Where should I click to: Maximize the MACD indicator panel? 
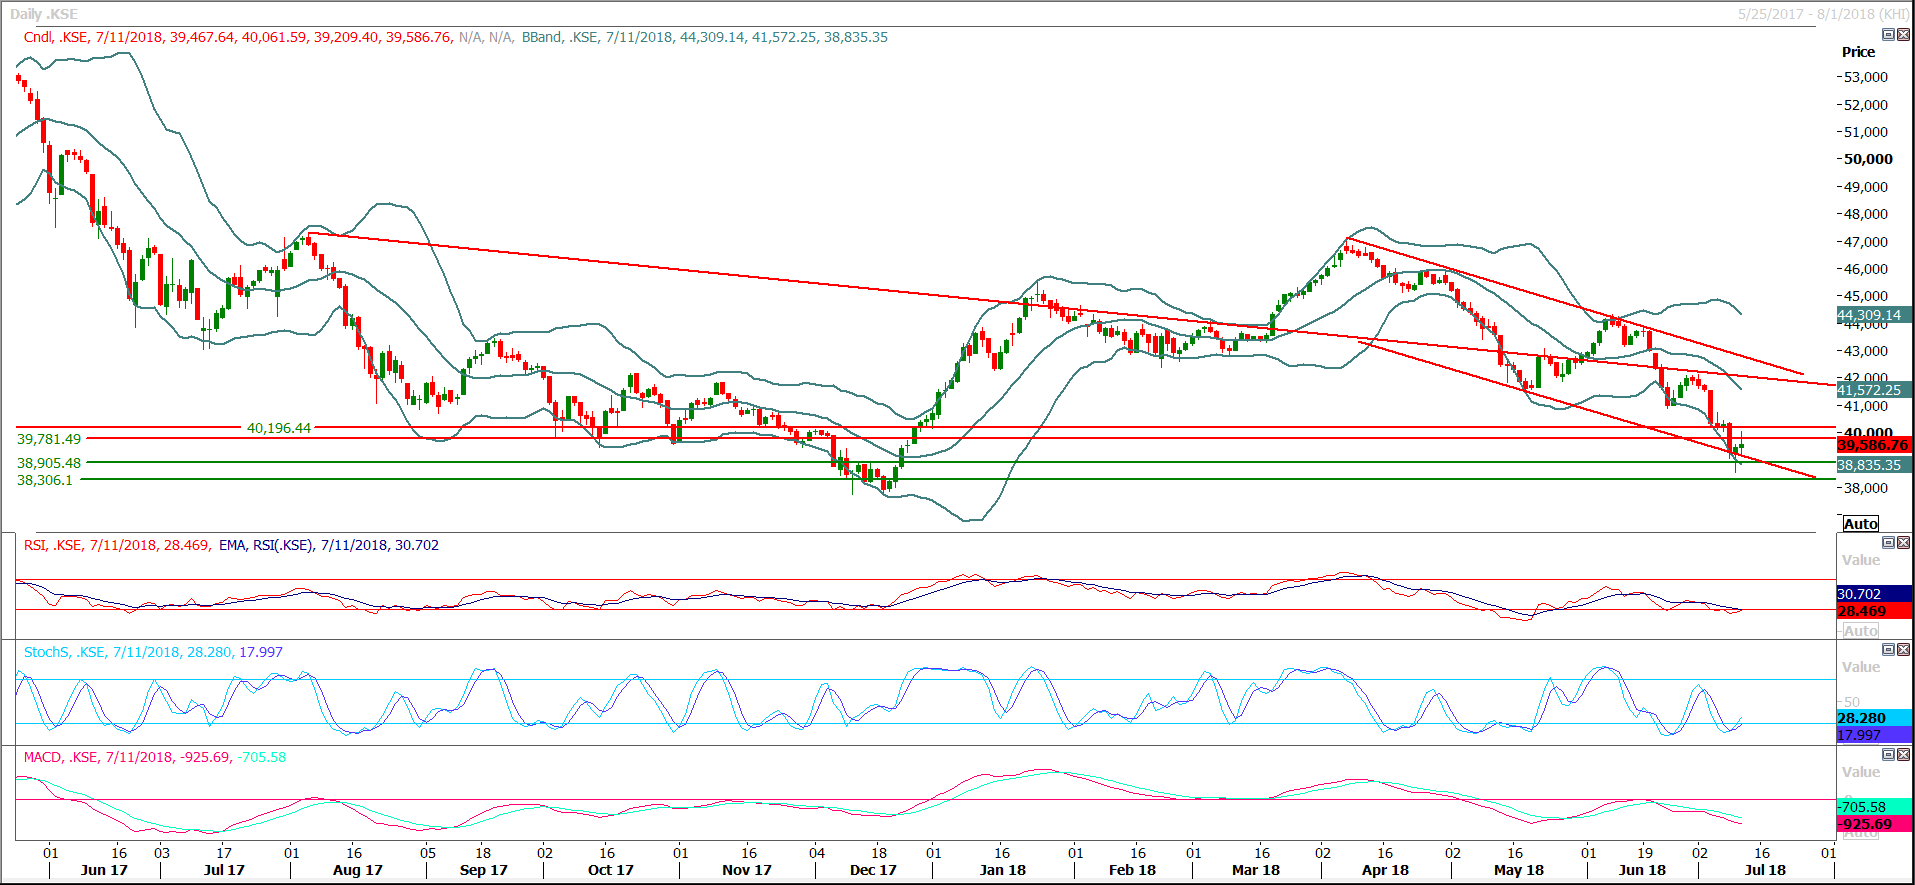(x=1888, y=755)
